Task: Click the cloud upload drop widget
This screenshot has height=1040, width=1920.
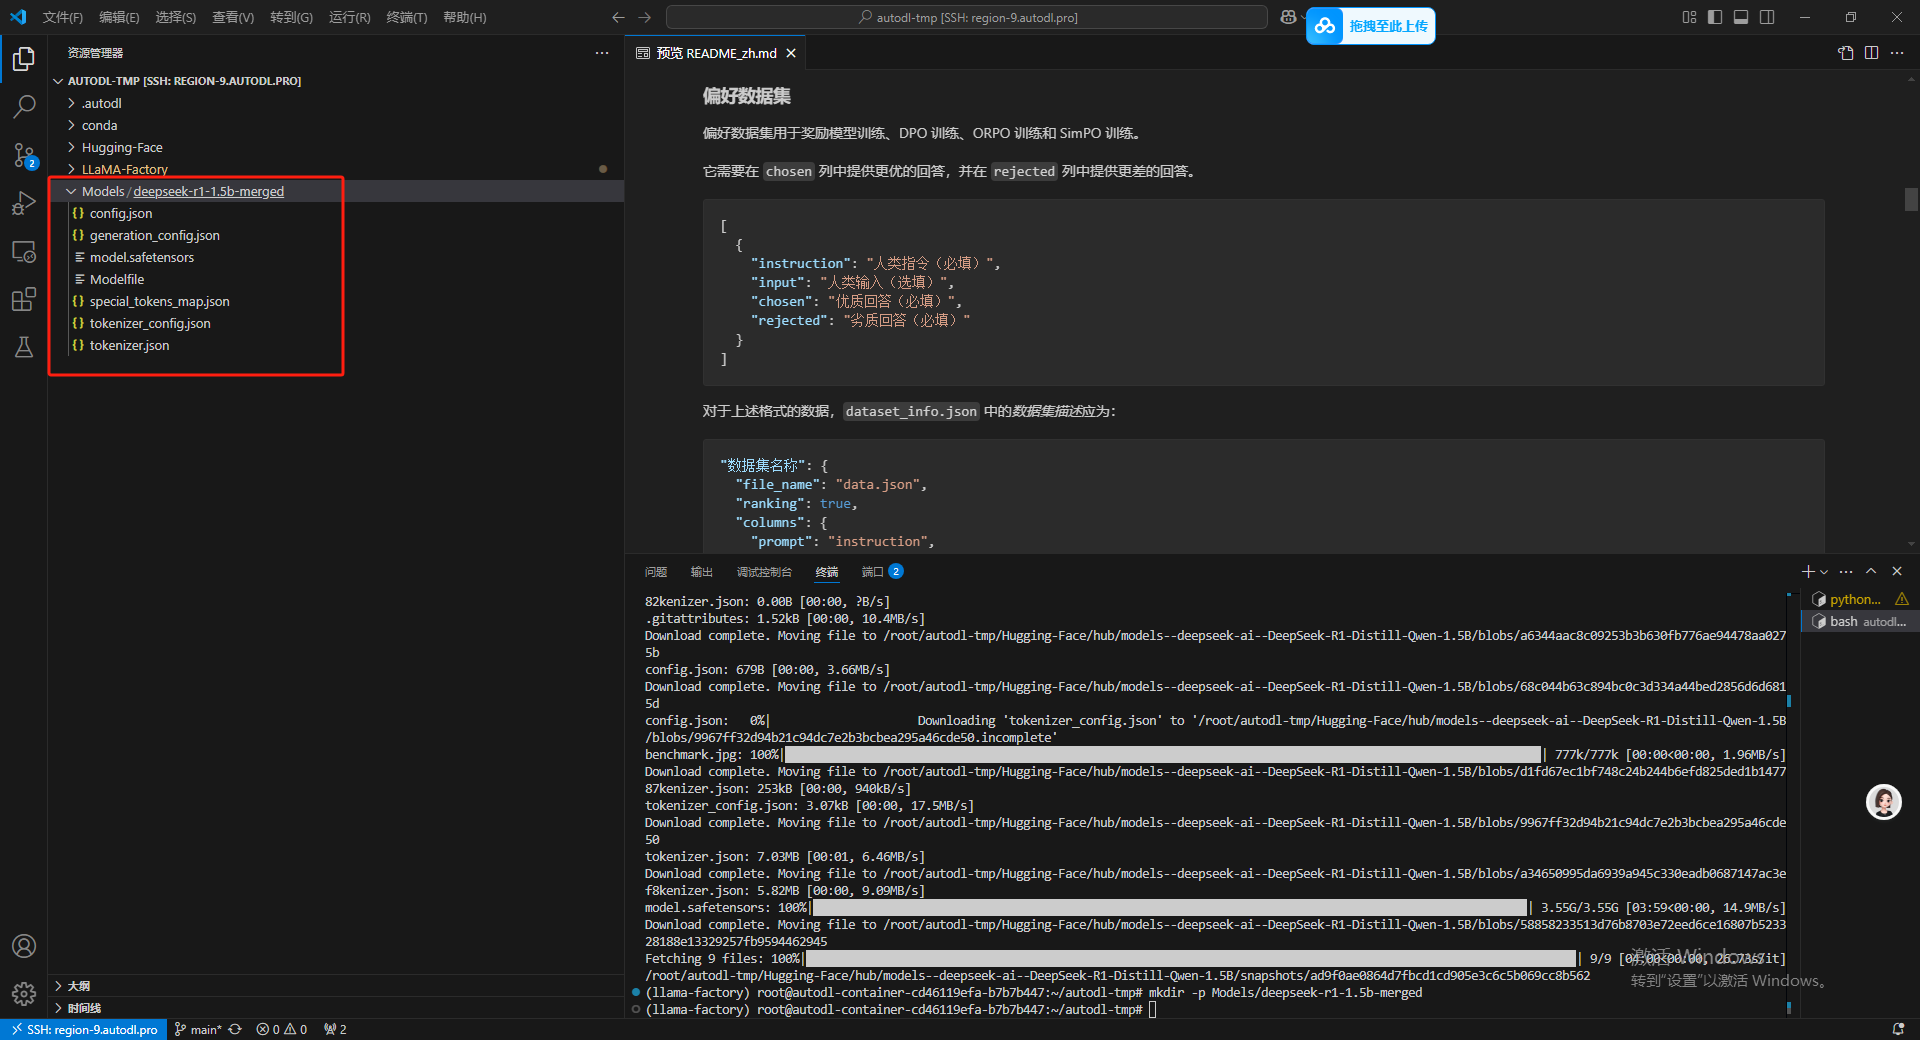Action: [1370, 26]
